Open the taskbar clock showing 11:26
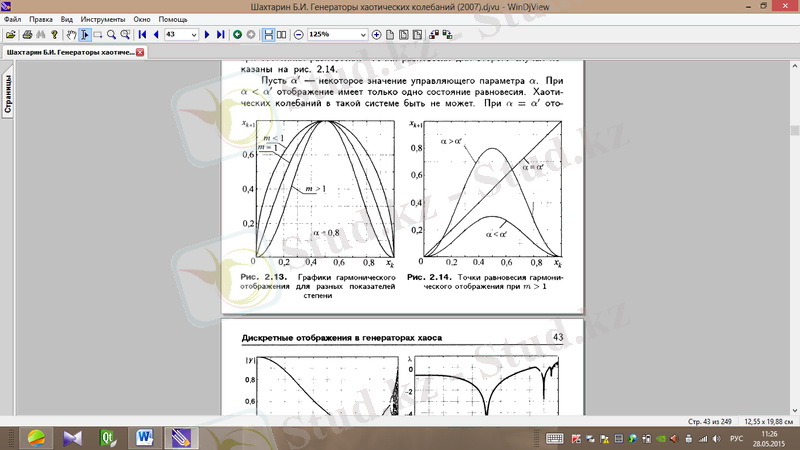 coord(768,438)
